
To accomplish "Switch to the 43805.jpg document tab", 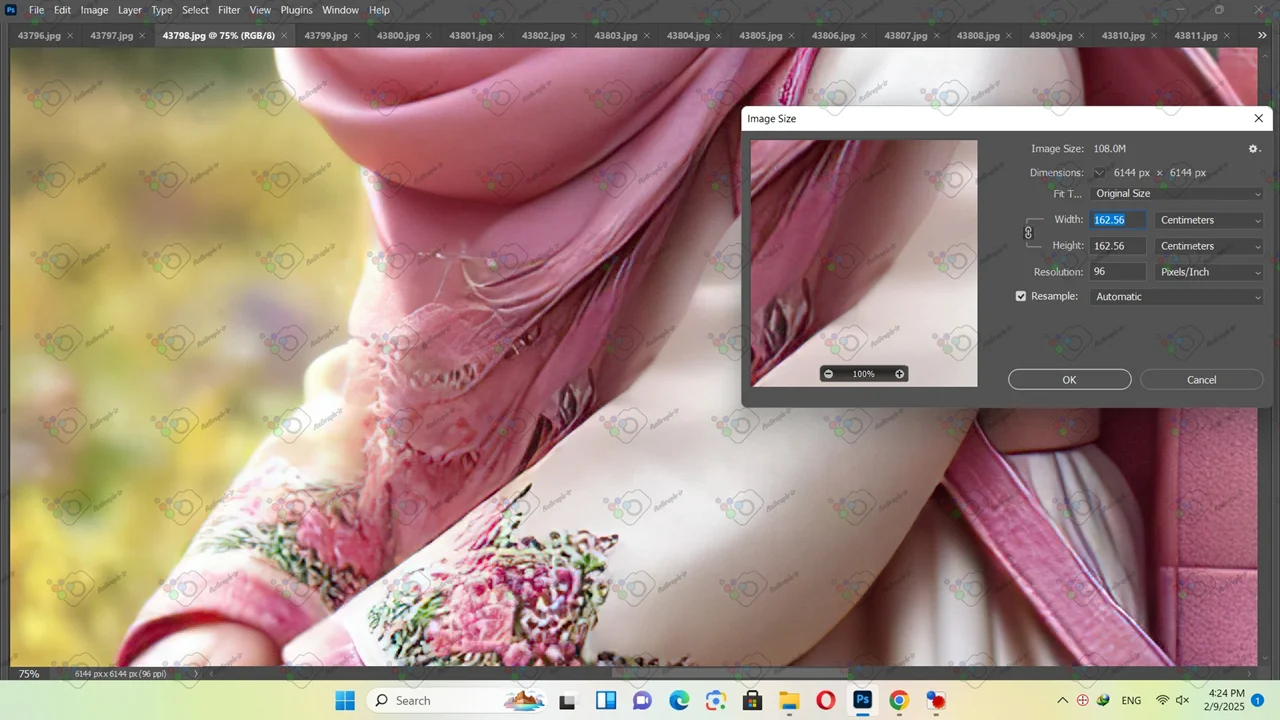I will (760, 35).
